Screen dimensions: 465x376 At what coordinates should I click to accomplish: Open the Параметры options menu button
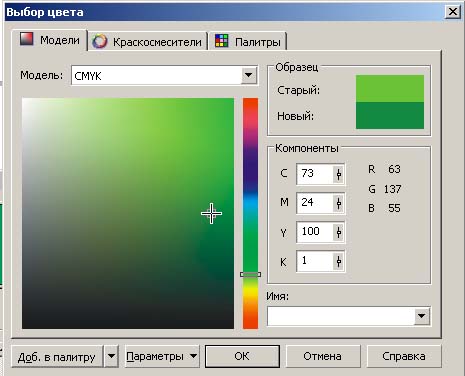coord(162,356)
